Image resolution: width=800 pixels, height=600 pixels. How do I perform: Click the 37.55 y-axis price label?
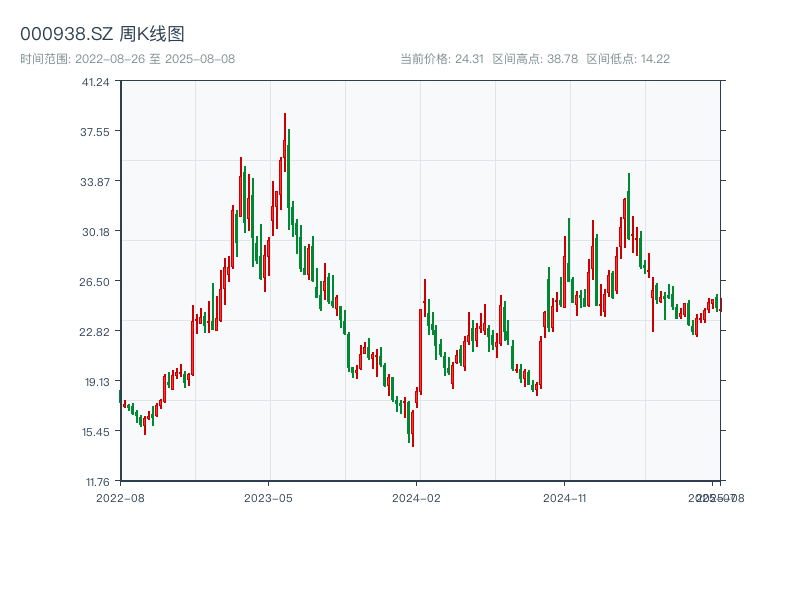96,132
